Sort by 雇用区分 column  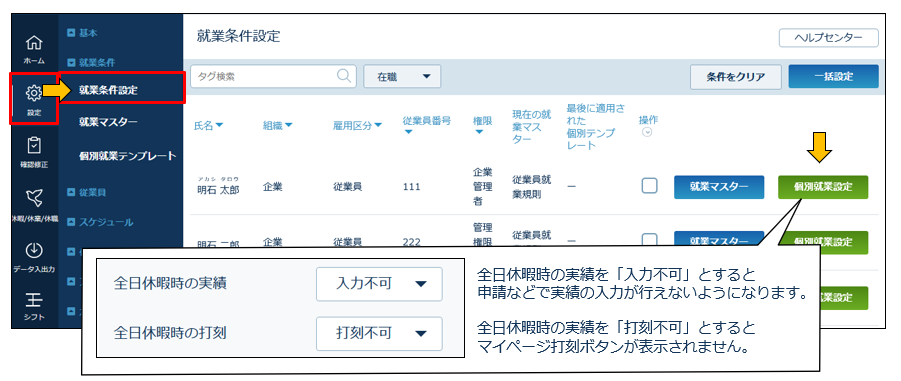point(358,125)
